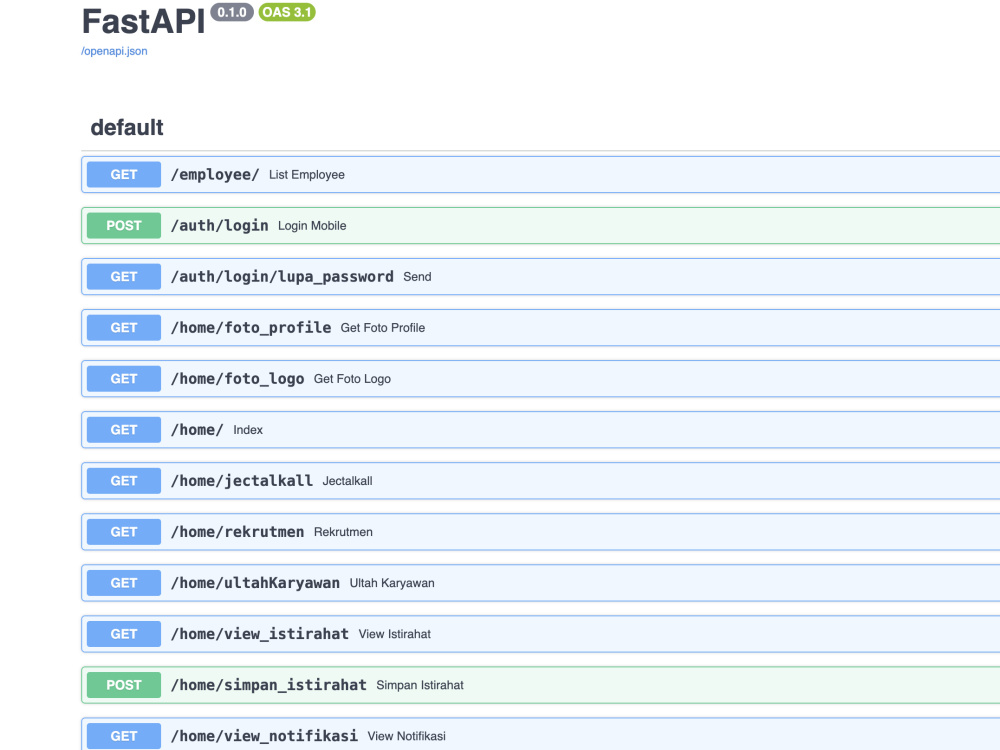Image resolution: width=1000 pixels, height=750 pixels.
Task: Open the /openapi.json link
Action: click(x=114, y=51)
